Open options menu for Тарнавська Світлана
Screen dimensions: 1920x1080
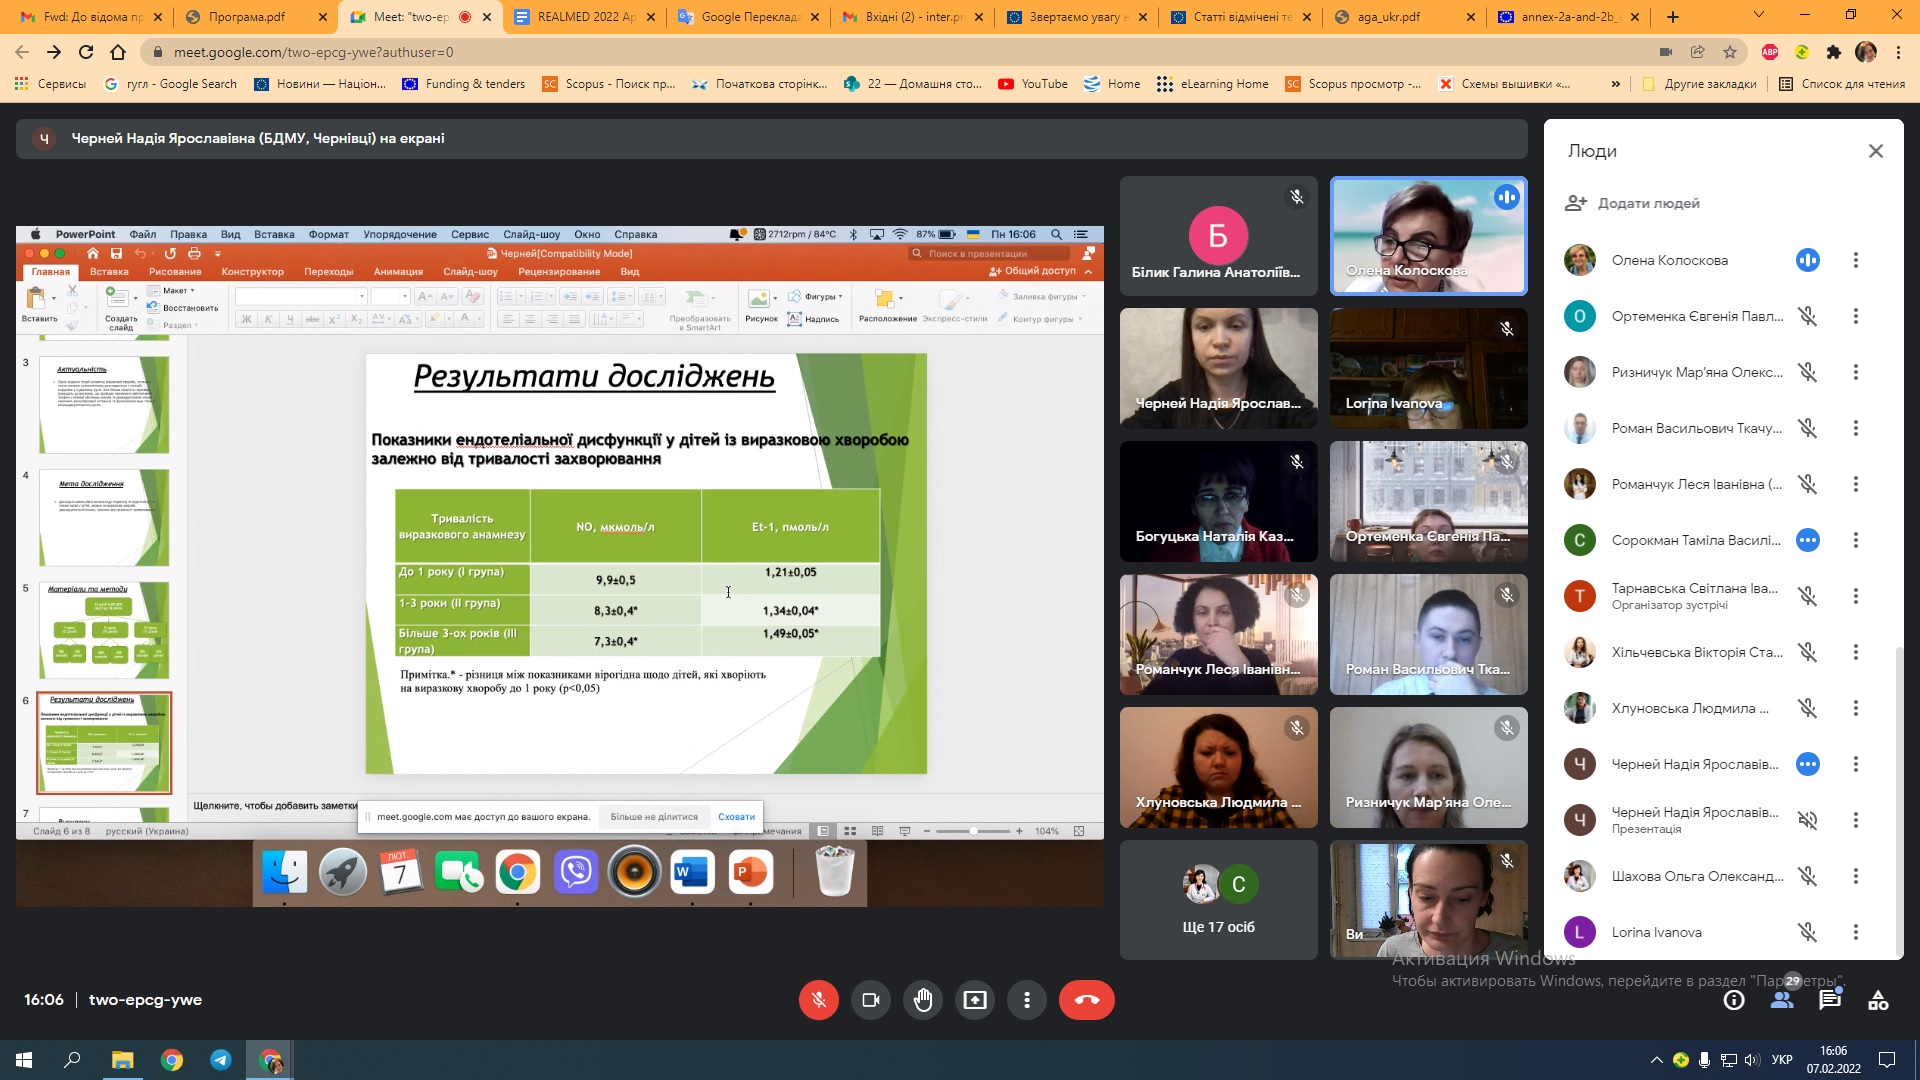tap(1855, 596)
